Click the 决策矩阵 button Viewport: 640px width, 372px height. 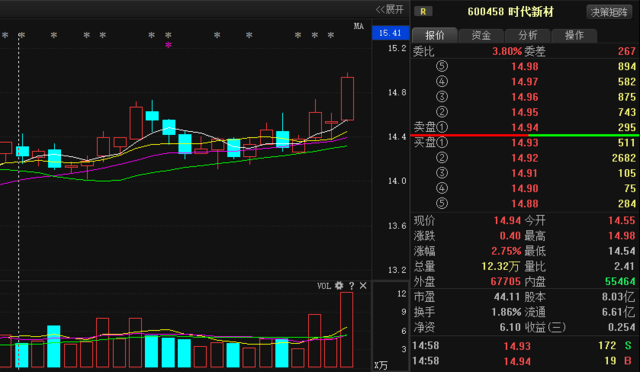(609, 12)
